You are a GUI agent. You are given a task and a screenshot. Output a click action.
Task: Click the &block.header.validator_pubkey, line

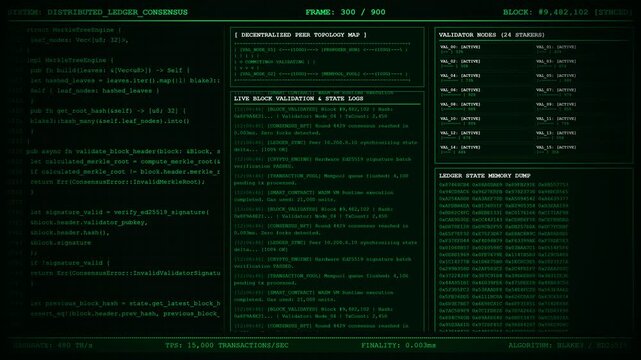(89, 223)
